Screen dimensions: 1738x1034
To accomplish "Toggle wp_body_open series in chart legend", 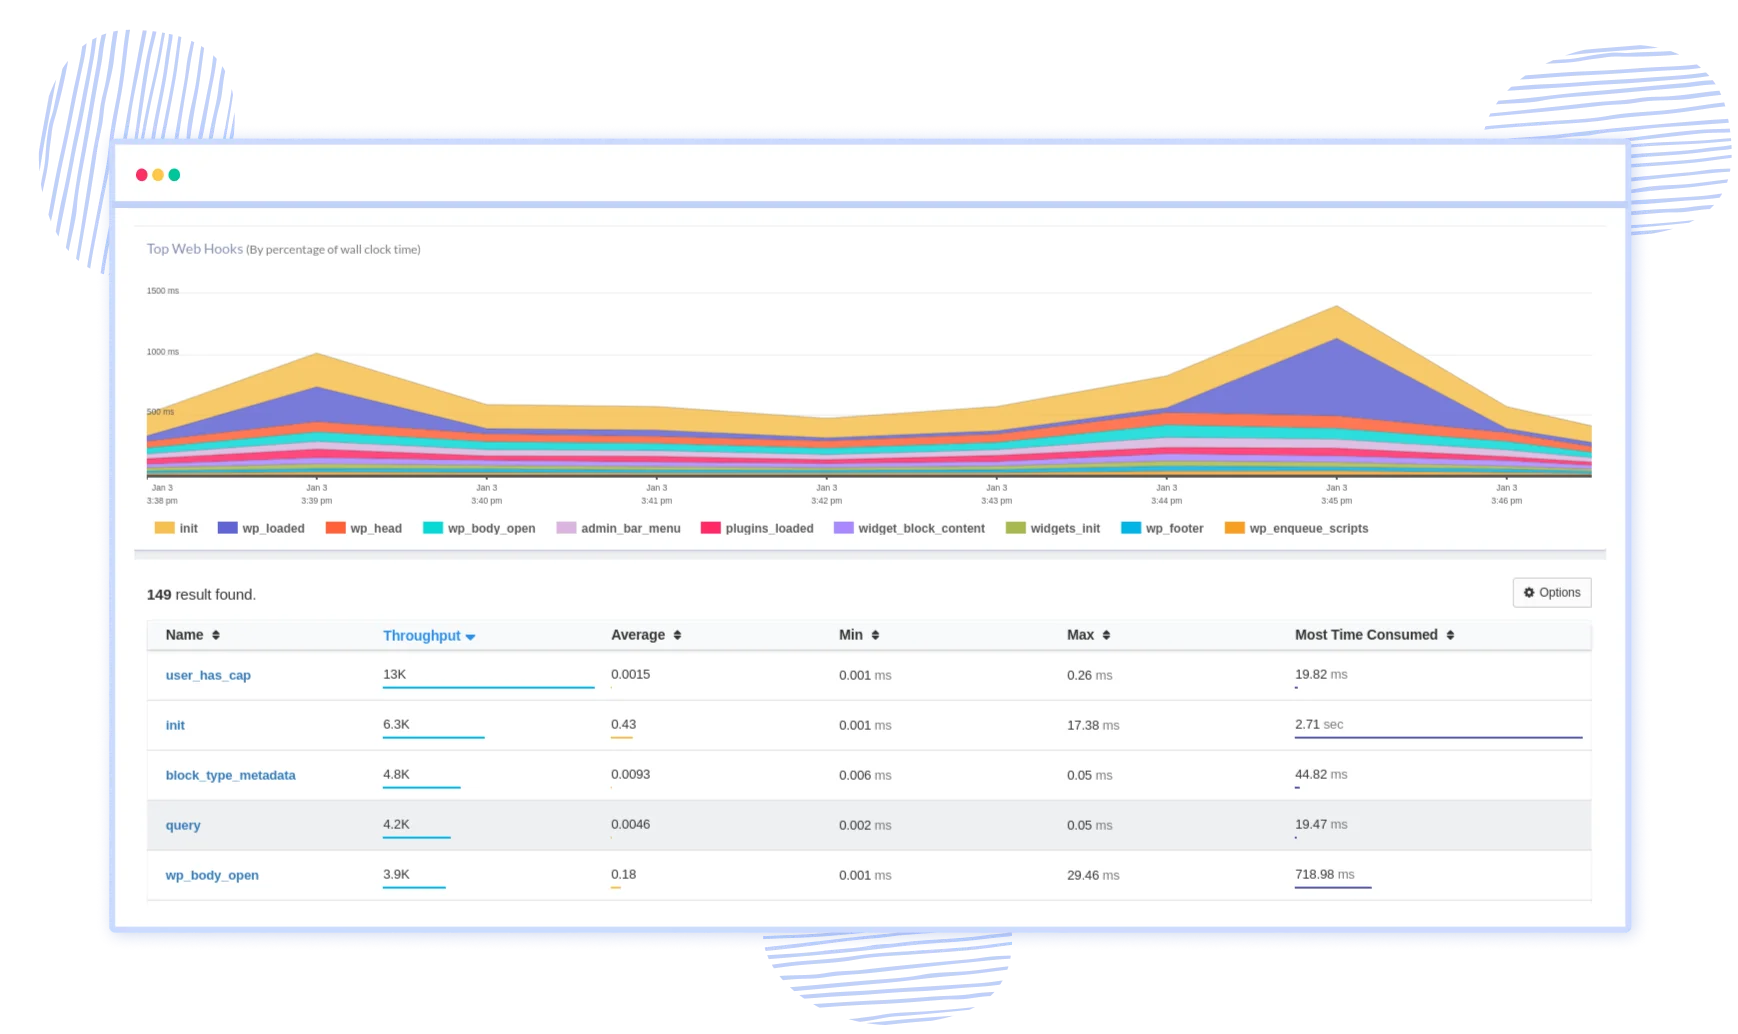I will tap(479, 528).
